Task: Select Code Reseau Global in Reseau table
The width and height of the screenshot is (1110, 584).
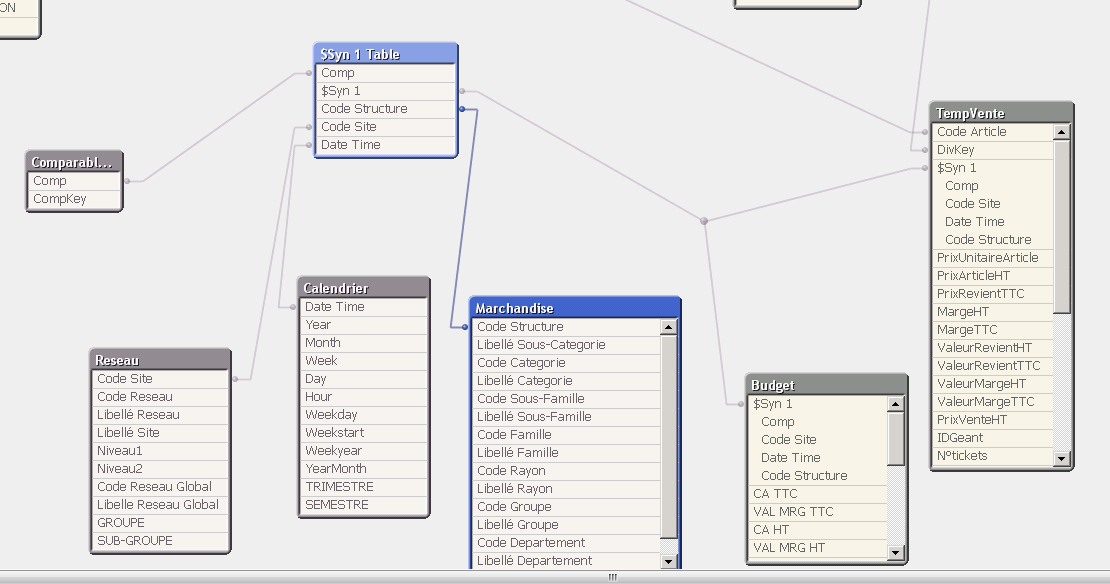Action: tap(154, 487)
